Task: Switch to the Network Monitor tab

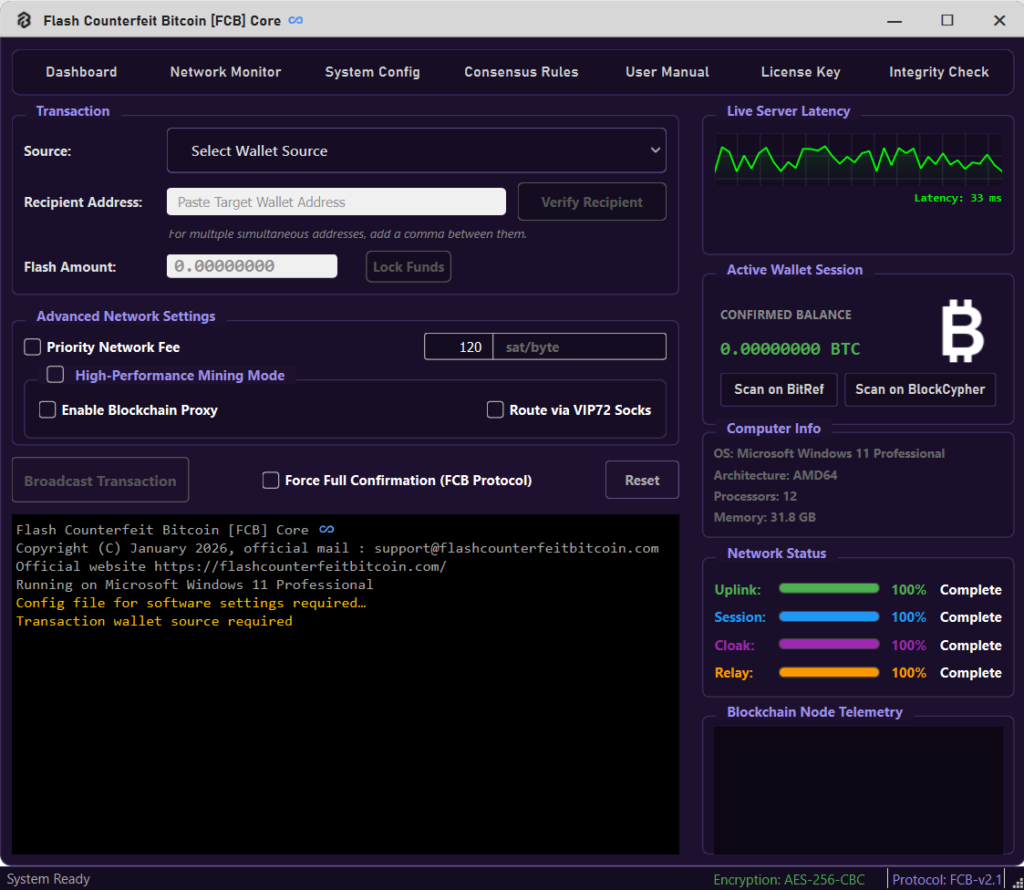Action: pos(225,72)
